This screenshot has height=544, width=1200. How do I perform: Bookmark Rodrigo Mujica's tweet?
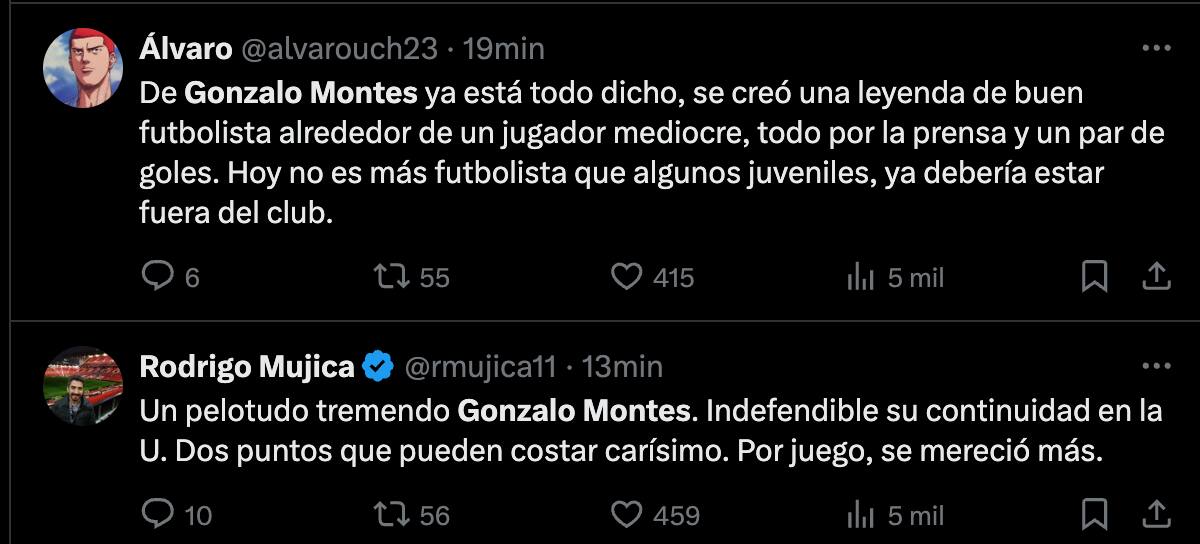coord(1095,515)
